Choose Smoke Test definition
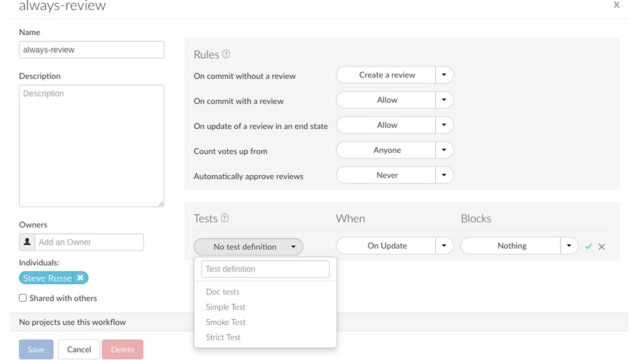640x360 pixels. click(x=225, y=322)
